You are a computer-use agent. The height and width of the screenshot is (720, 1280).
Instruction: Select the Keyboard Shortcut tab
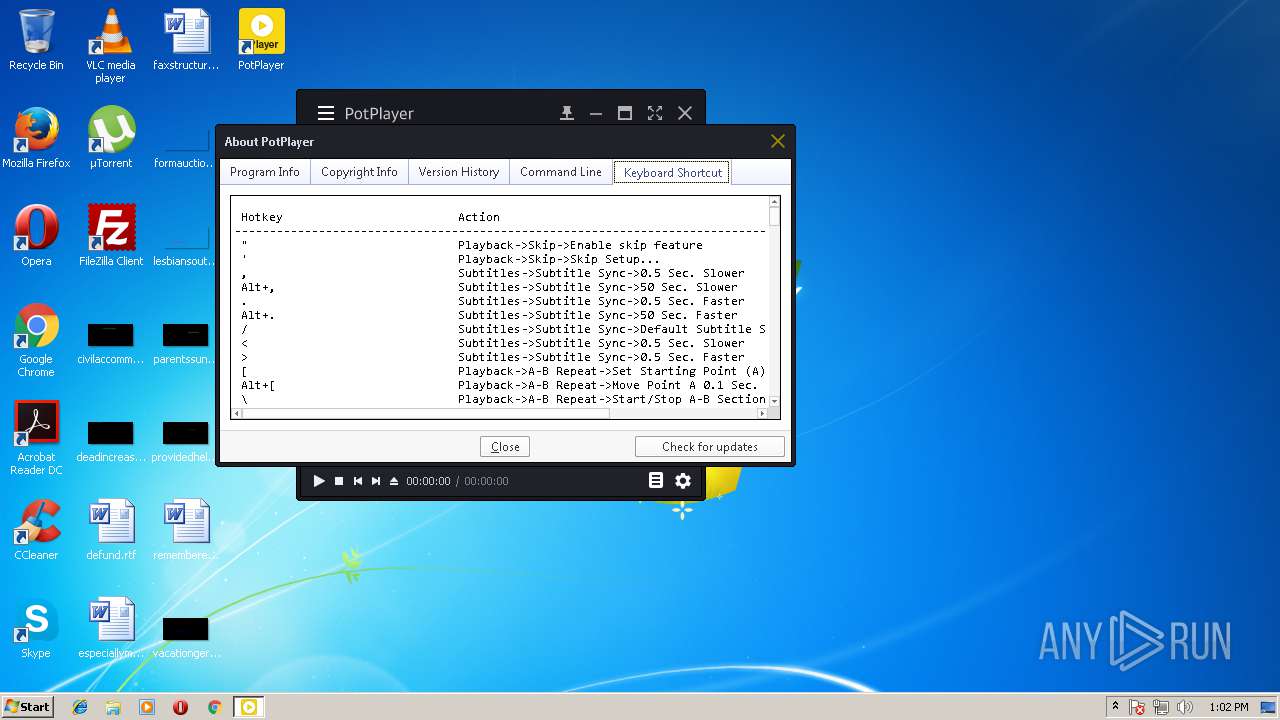tap(673, 172)
